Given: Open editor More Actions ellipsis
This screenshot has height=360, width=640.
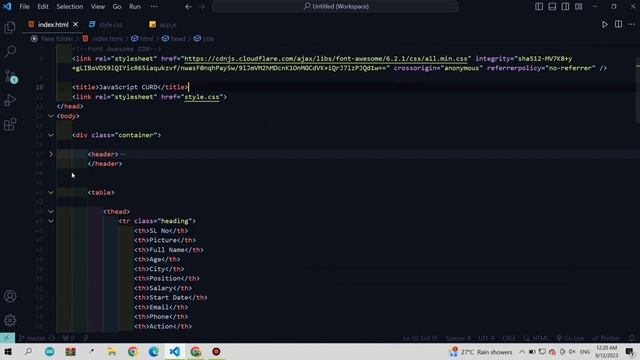Looking at the screenshot, I should pos(631,24).
